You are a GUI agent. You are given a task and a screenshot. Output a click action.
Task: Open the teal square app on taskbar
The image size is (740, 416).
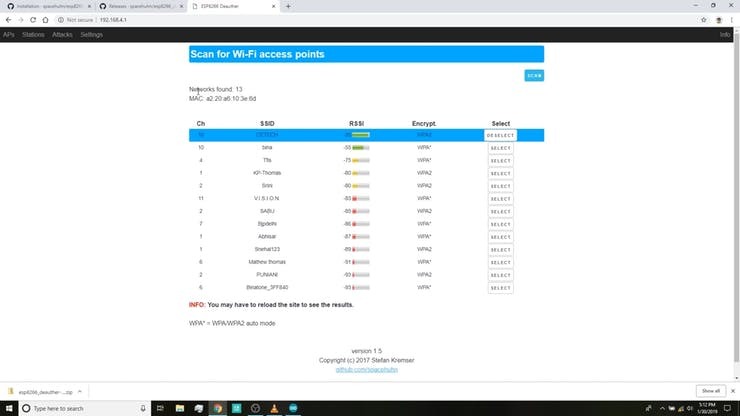236,408
